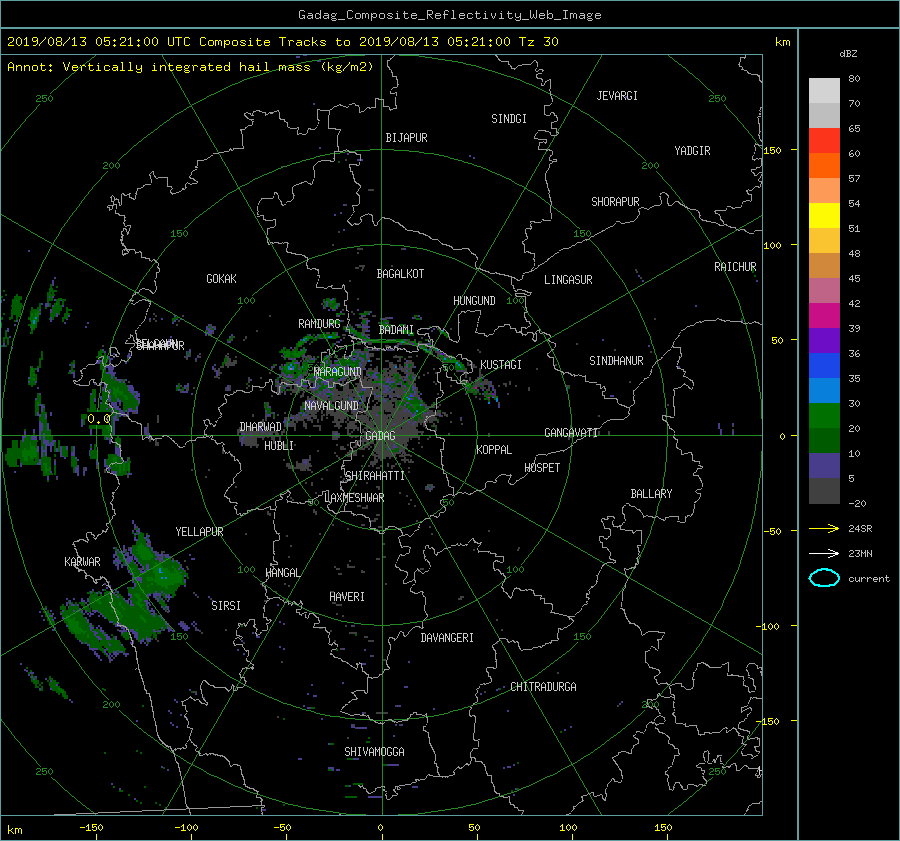Viewport: 900px width, 841px height.
Task: Click the NAVALGUND city label
Action: (x=332, y=406)
